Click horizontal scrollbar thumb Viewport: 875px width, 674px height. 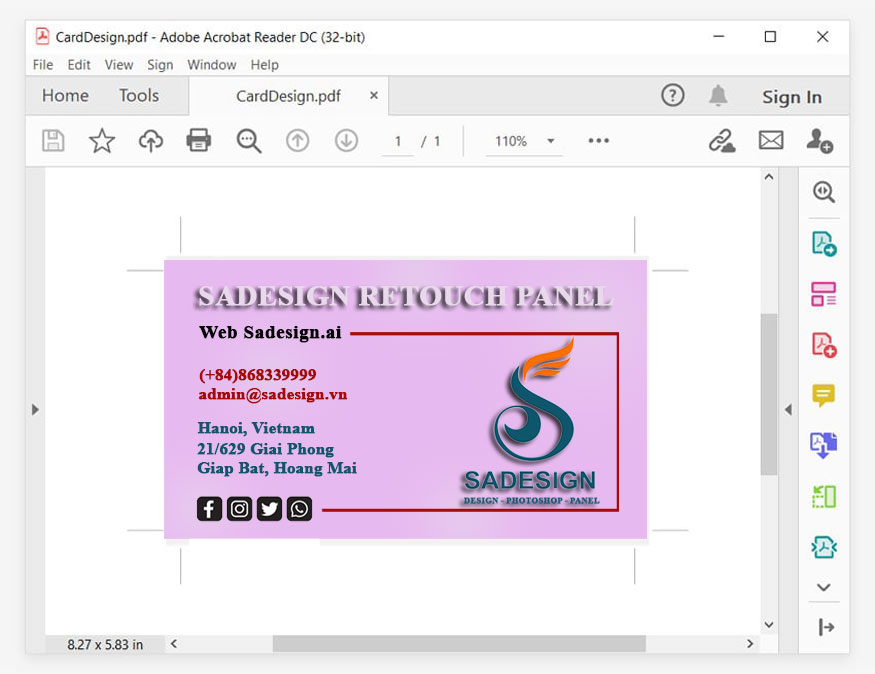[459, 643]
